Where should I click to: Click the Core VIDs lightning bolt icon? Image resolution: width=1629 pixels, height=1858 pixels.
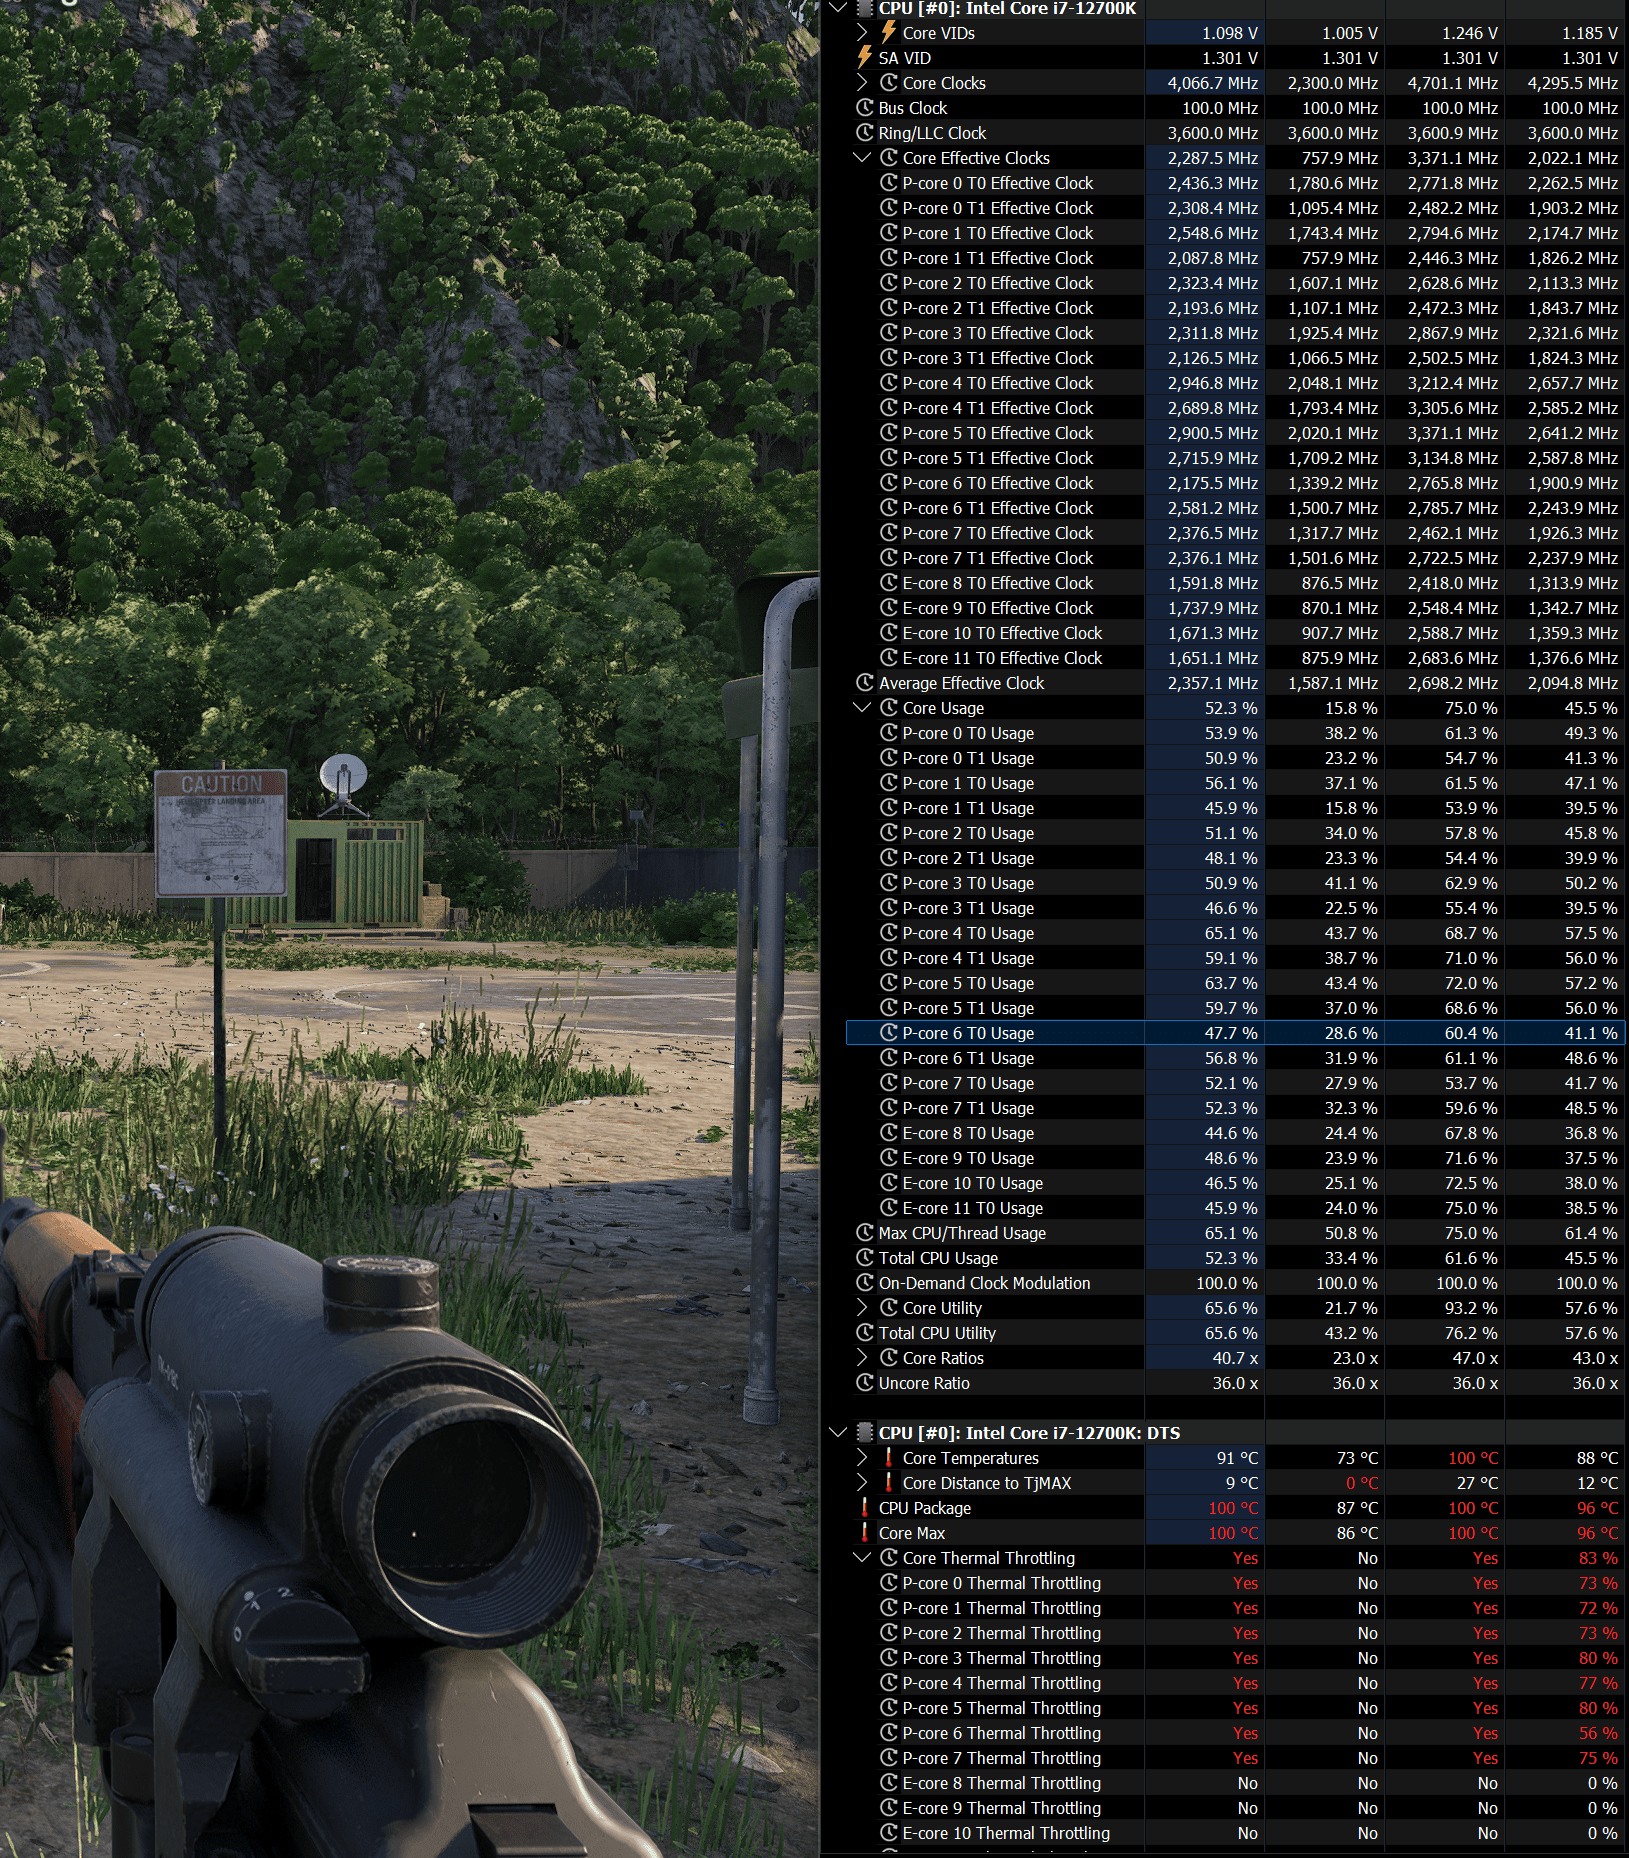[889, 33]
